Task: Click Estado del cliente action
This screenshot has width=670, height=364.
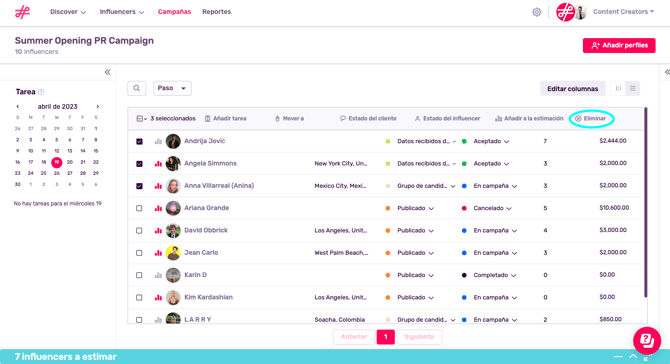Action: tap(368, 118)
